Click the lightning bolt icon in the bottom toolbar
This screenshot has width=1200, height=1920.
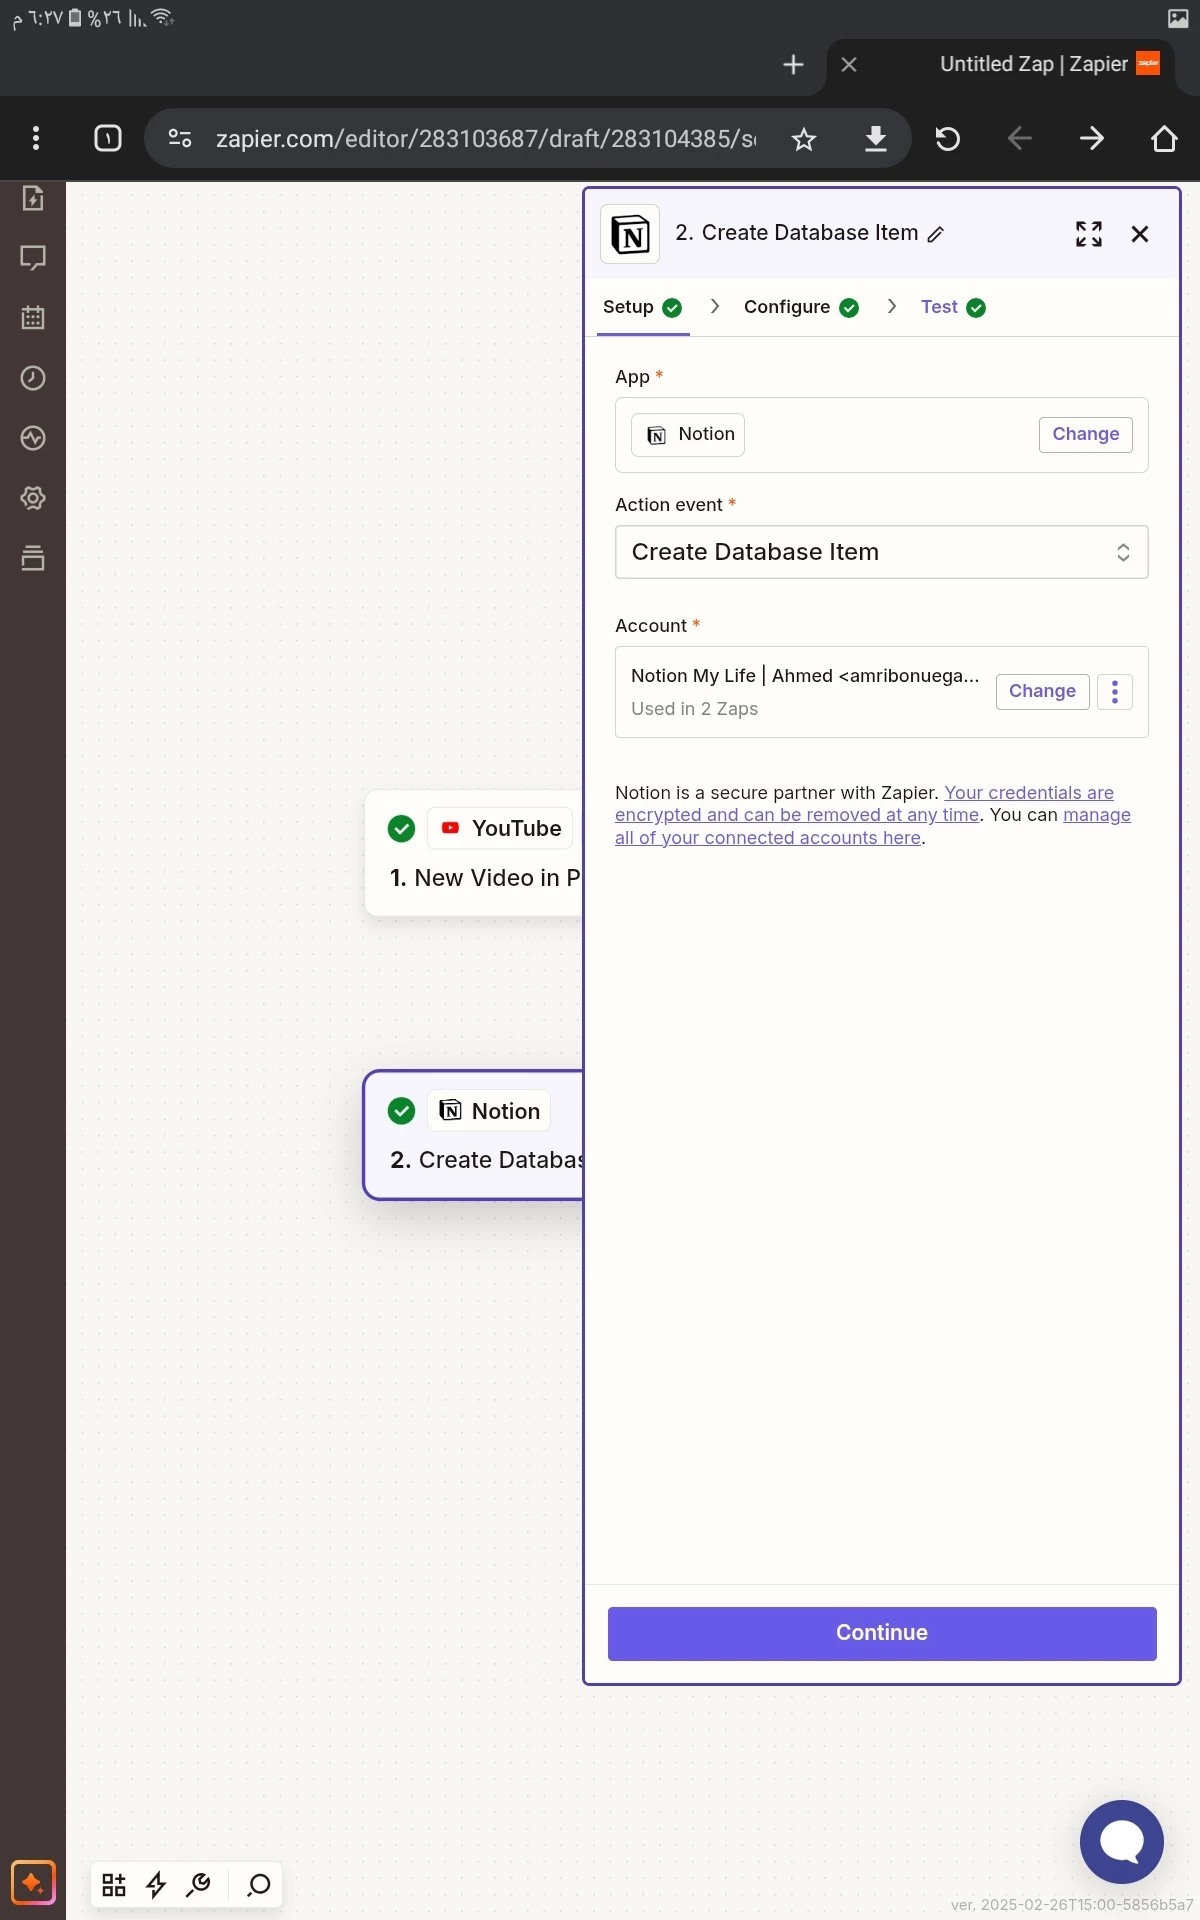[156, 1885]
